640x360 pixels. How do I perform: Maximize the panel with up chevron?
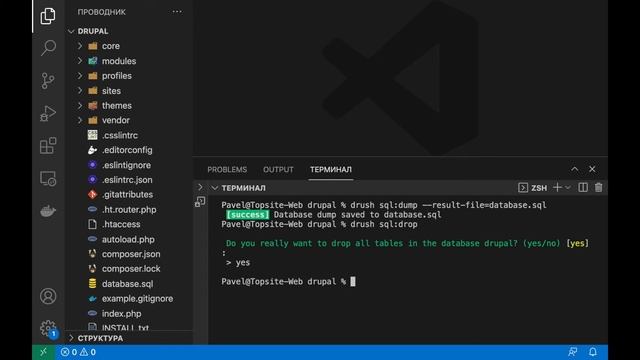(575, 169)
